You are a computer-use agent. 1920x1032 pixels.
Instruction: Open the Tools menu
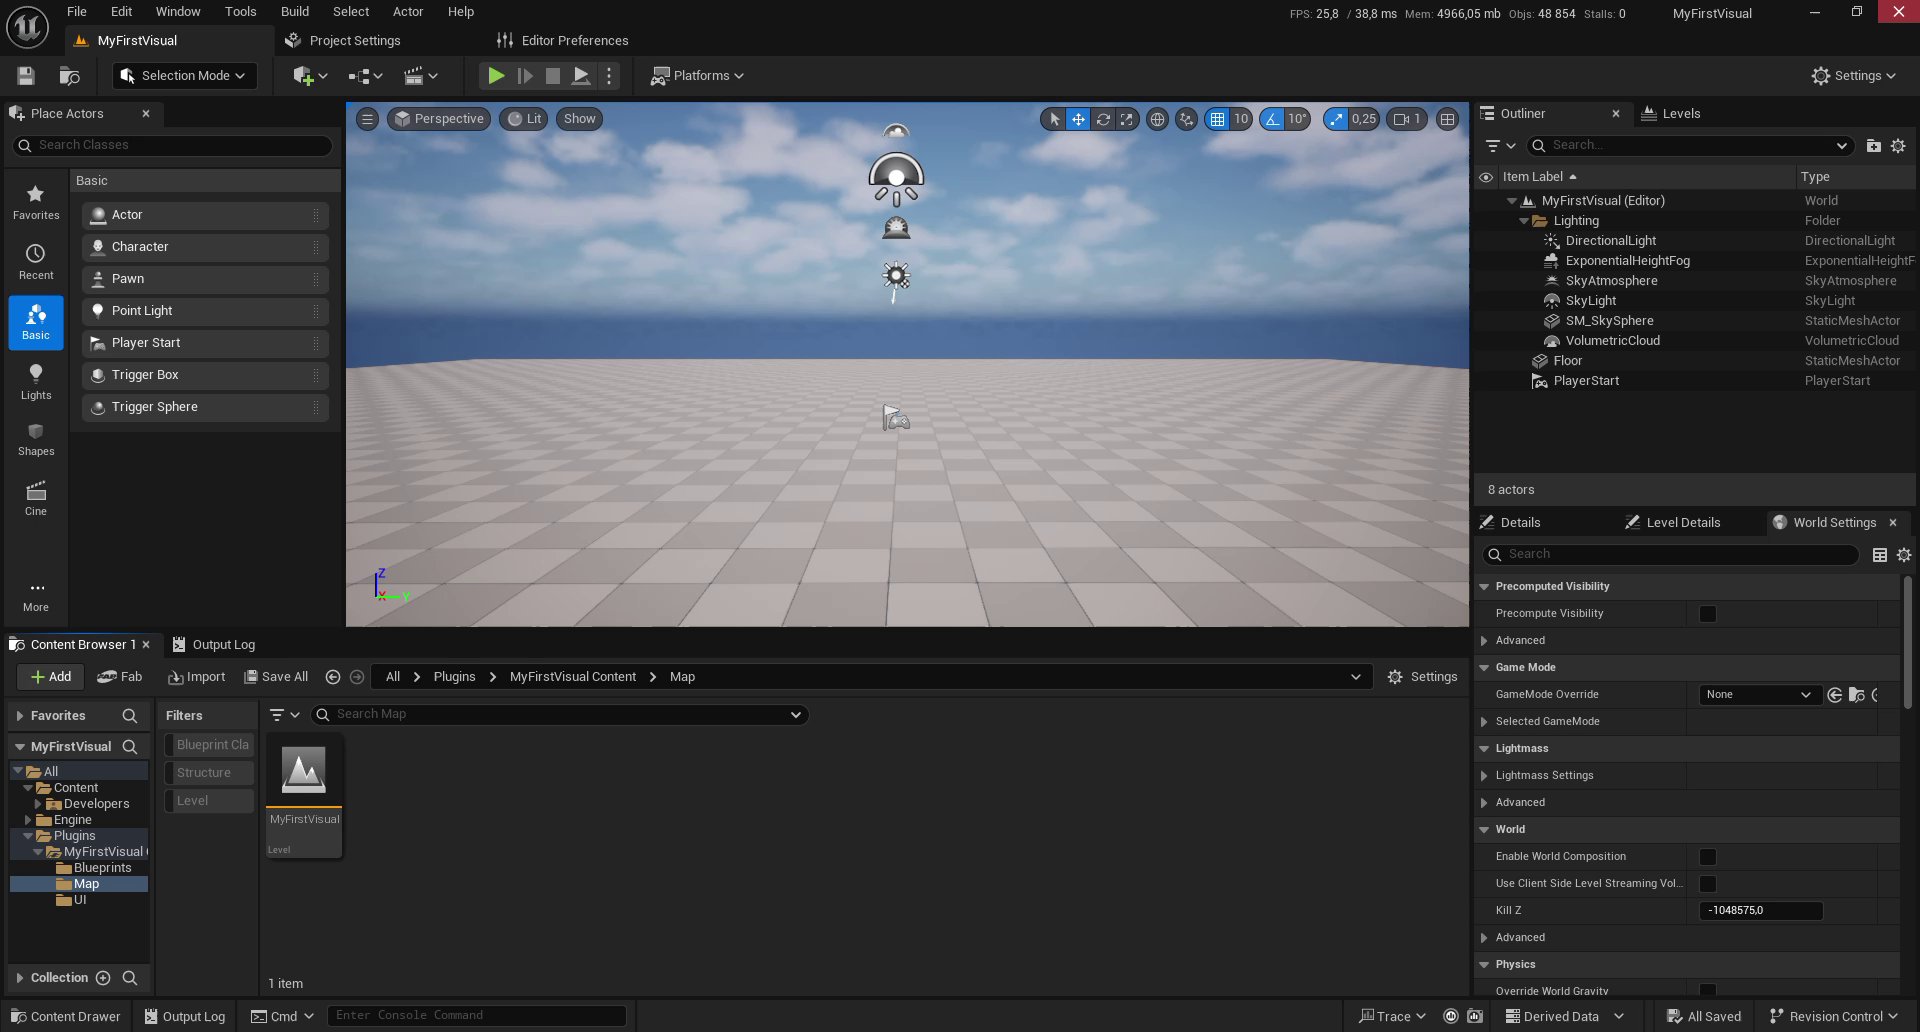tap(240, 12)
